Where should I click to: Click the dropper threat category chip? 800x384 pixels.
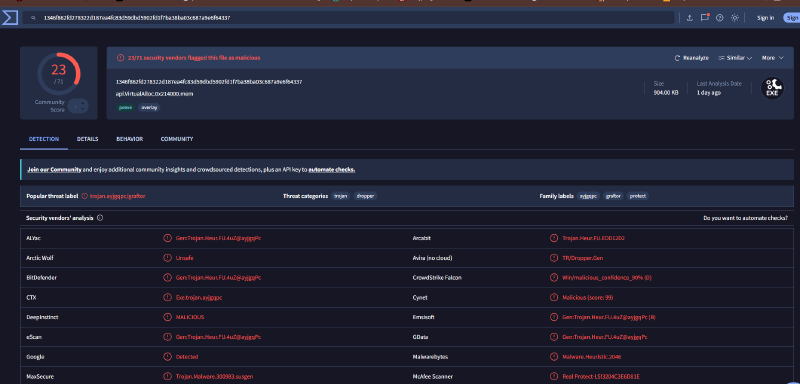[x=365, y=196]
